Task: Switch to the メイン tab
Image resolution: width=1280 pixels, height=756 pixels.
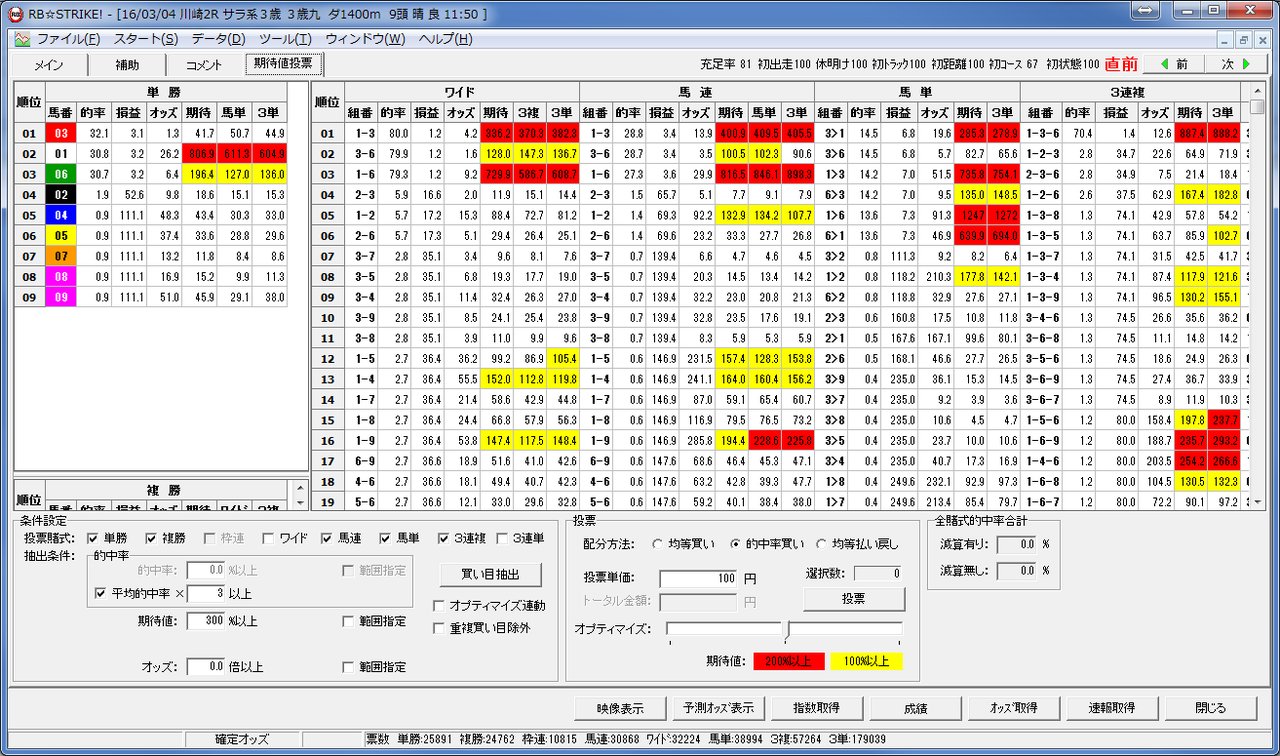Action: (49, 65)
